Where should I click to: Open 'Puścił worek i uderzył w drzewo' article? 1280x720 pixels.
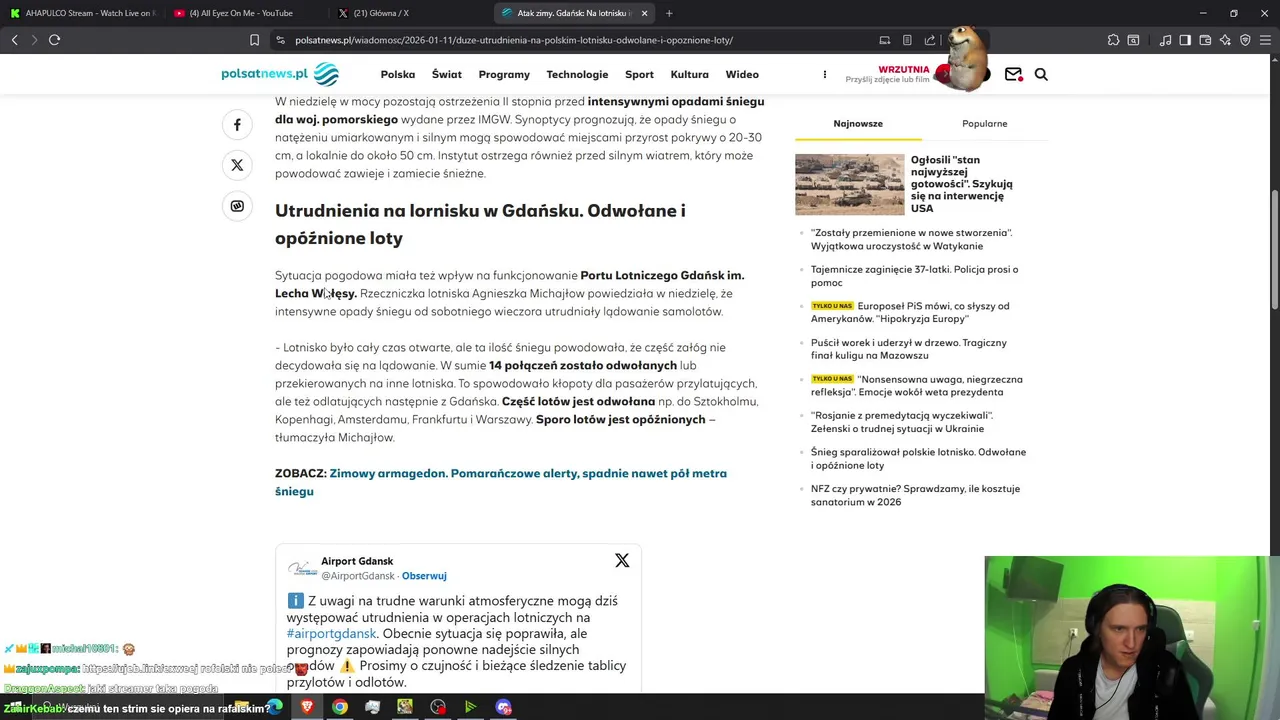point(909,349)
